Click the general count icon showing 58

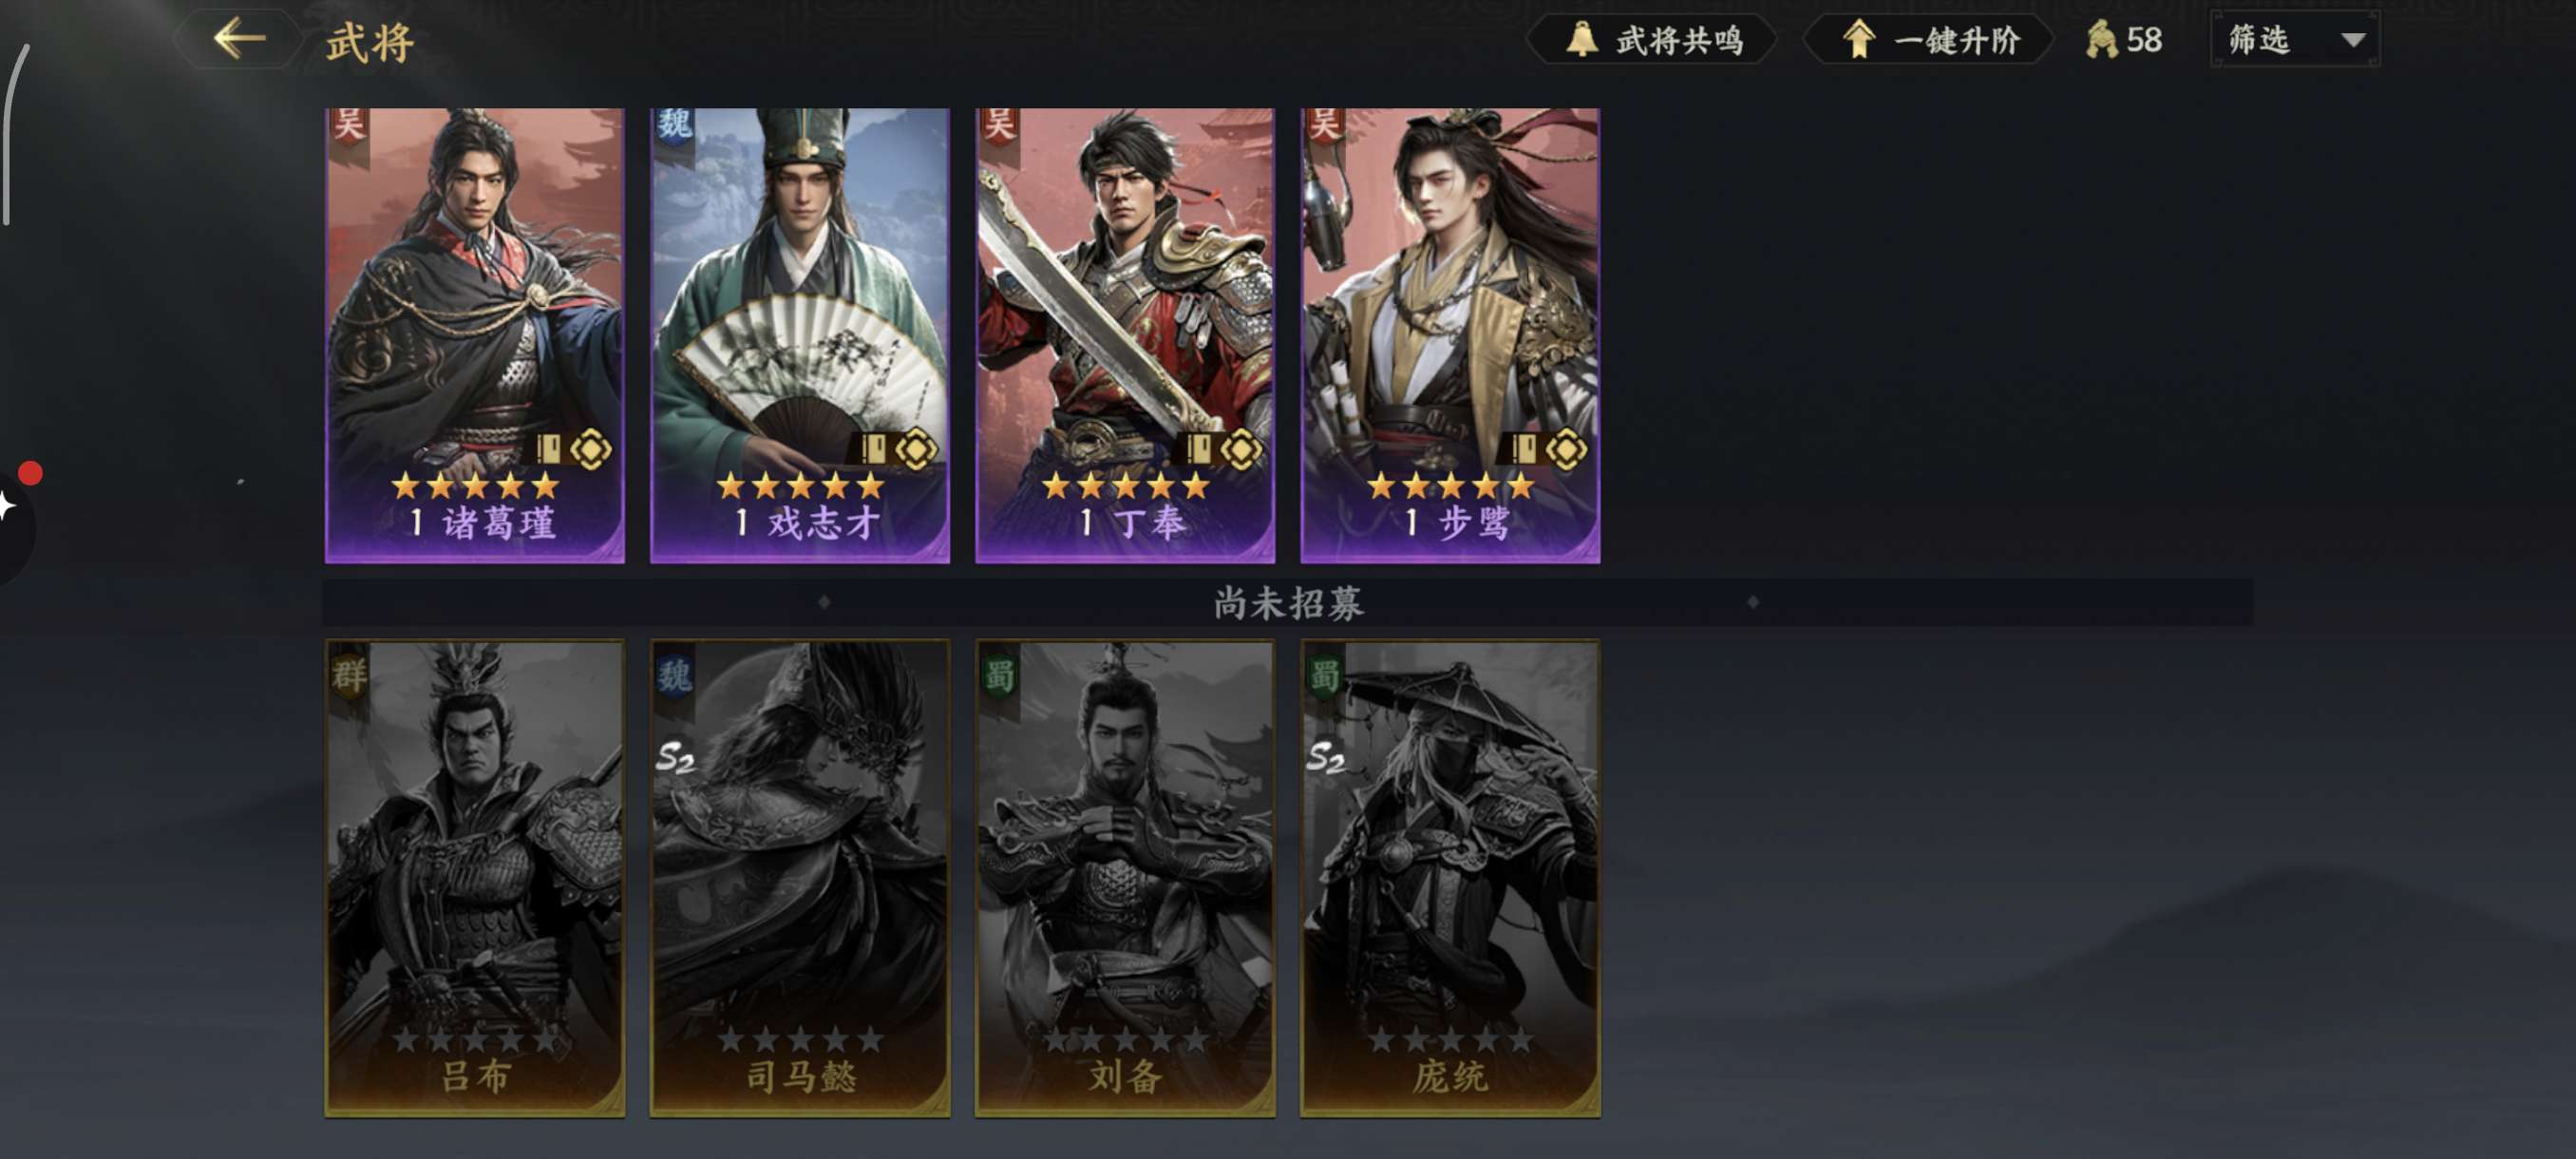point(2123,40)
